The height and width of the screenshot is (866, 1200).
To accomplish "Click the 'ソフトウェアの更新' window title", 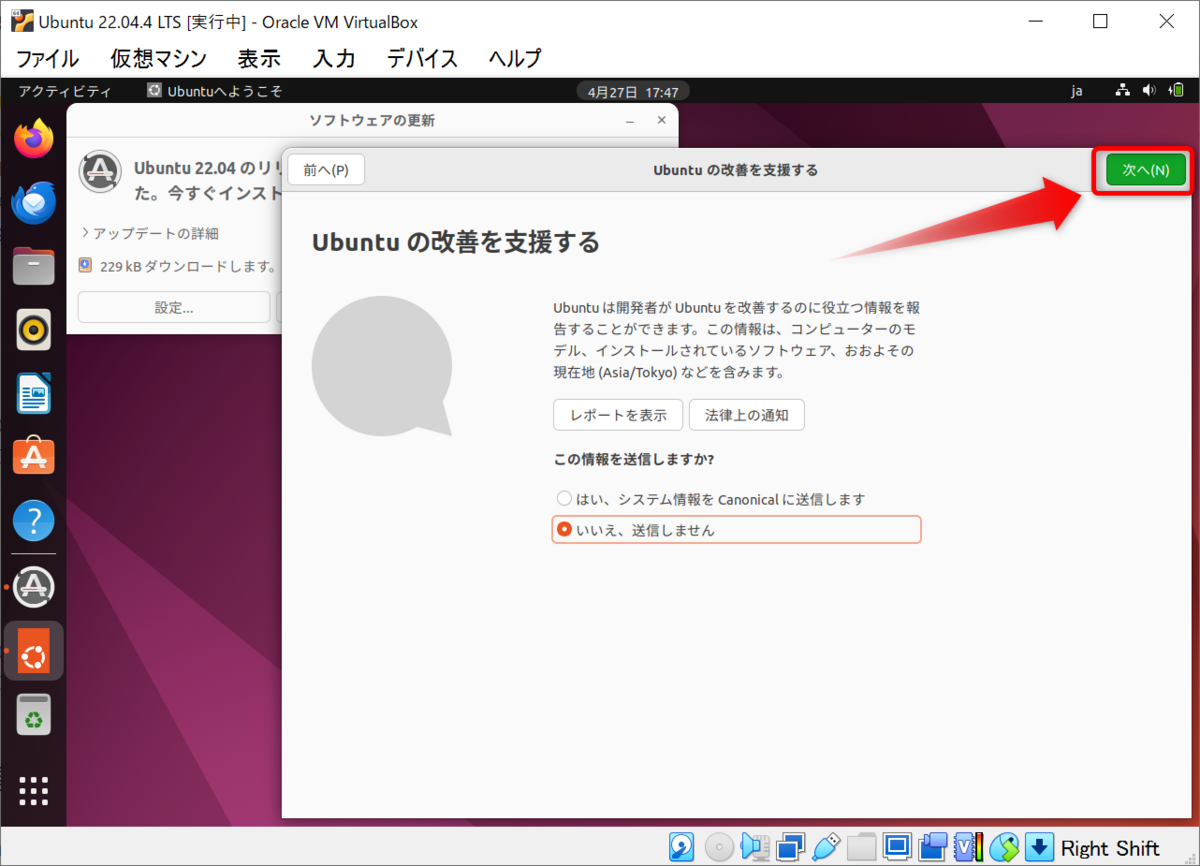I will [371, 121].
